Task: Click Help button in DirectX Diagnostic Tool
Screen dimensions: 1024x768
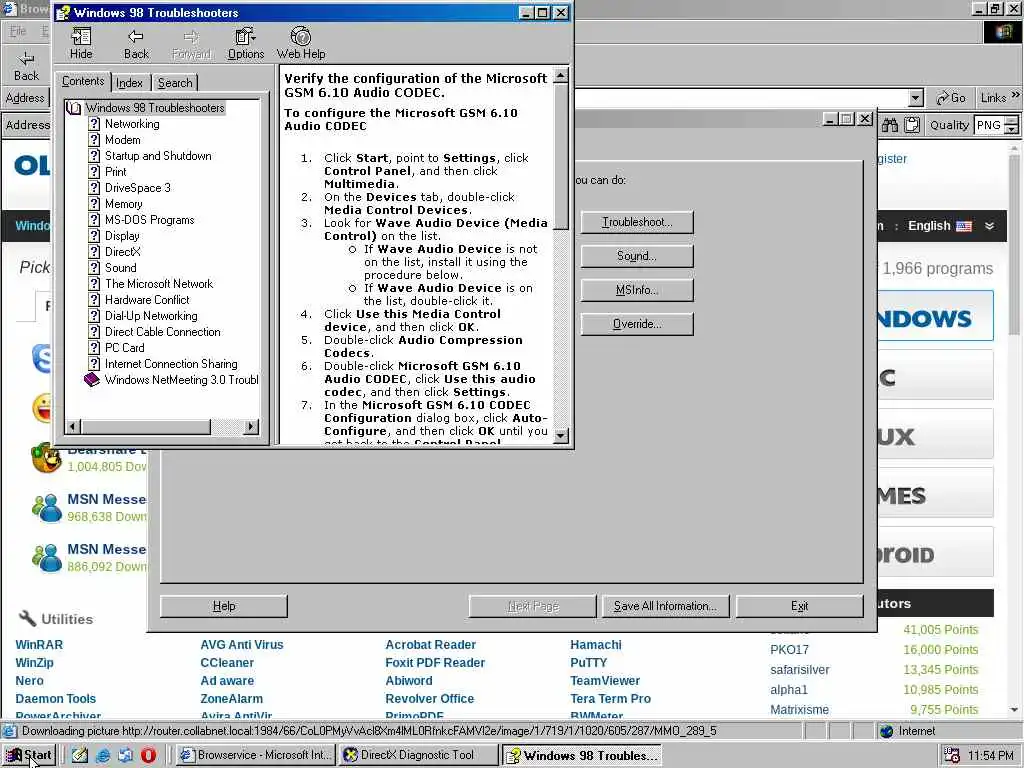Action: (223, 606)
